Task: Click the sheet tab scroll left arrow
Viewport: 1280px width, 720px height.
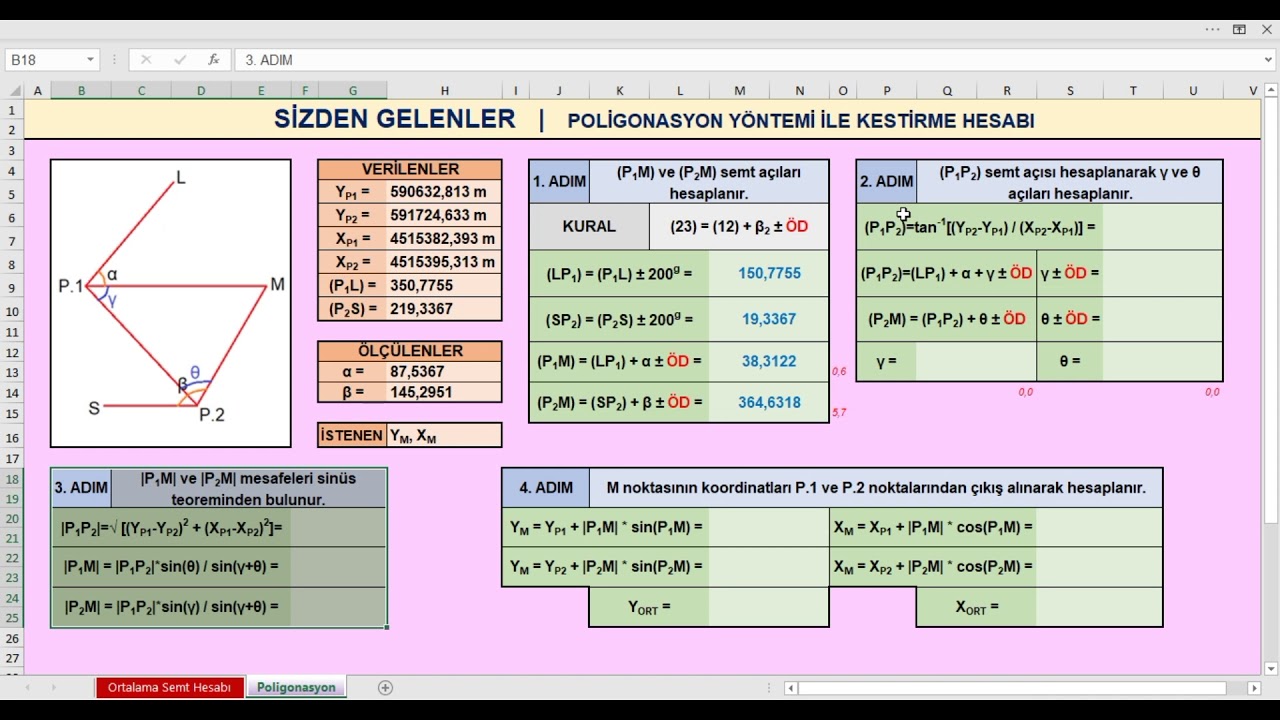Action: click(28, 688)
